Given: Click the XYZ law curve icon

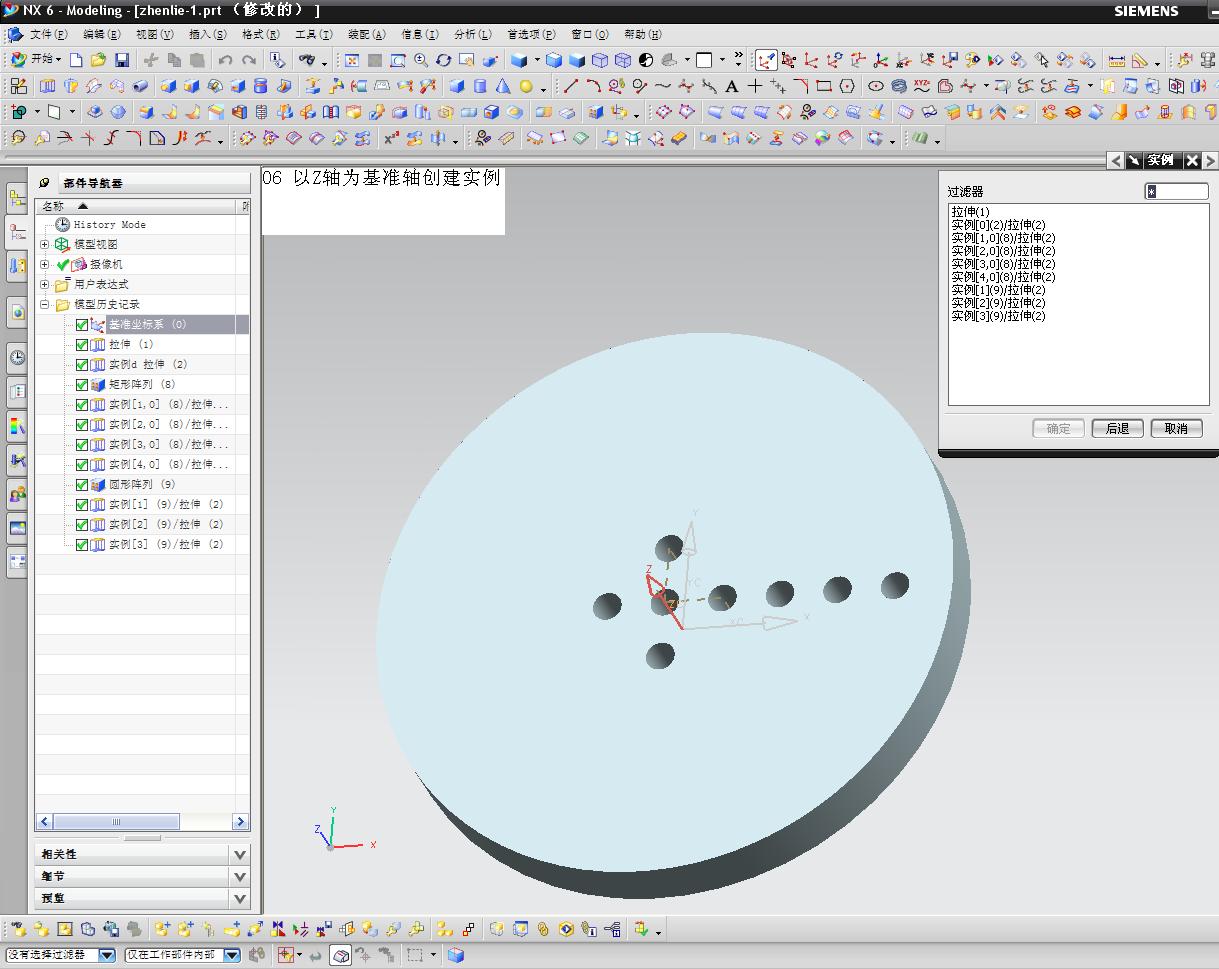Looking at the screenshot, I should [x=922, y=86].
